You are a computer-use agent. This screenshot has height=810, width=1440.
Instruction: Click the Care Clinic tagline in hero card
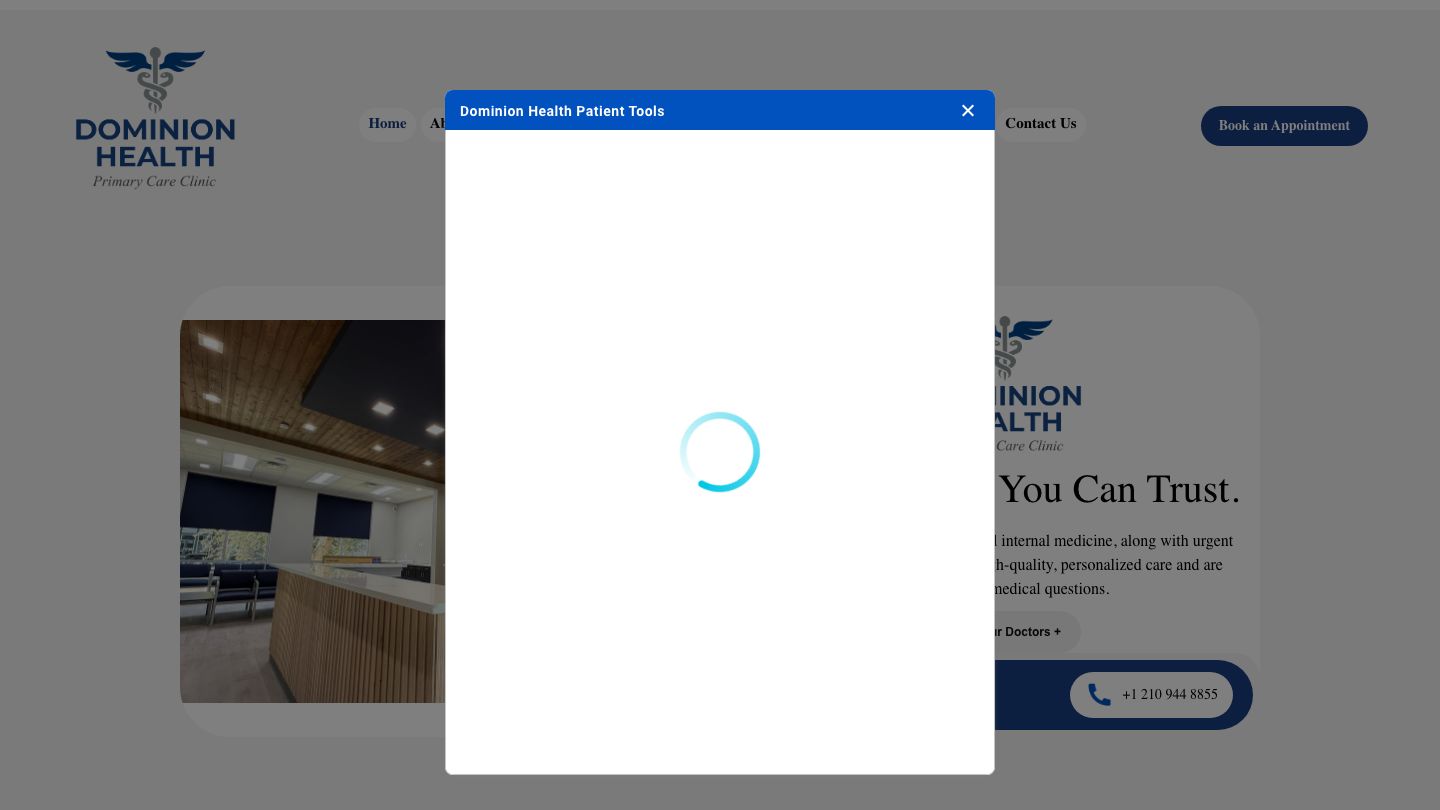pyautogui.click(x=1029, y=446)
